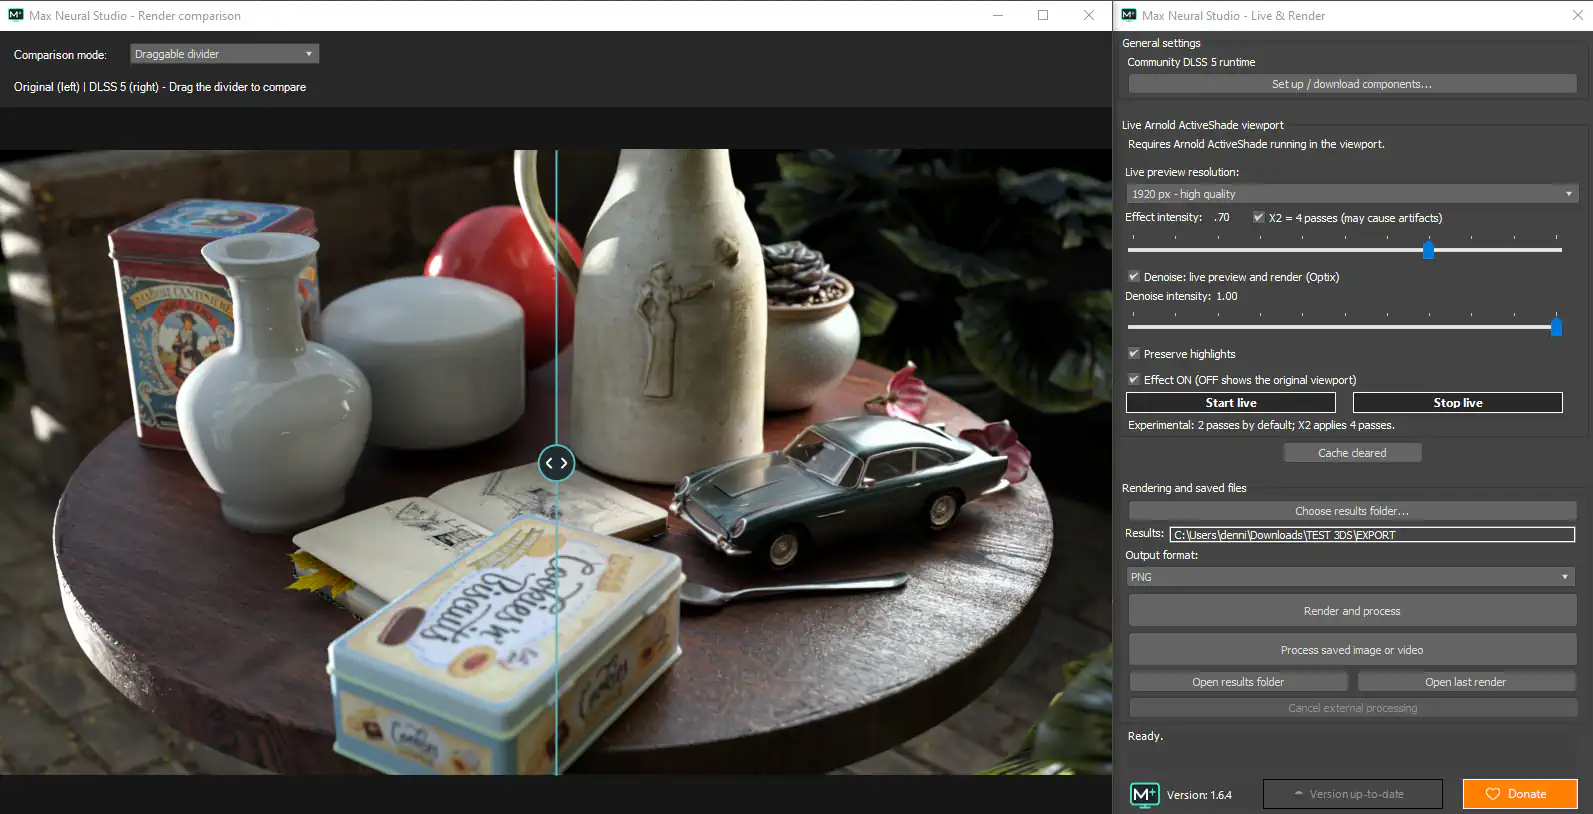
Task: Click Choose results folder button
Action: 1352,511
